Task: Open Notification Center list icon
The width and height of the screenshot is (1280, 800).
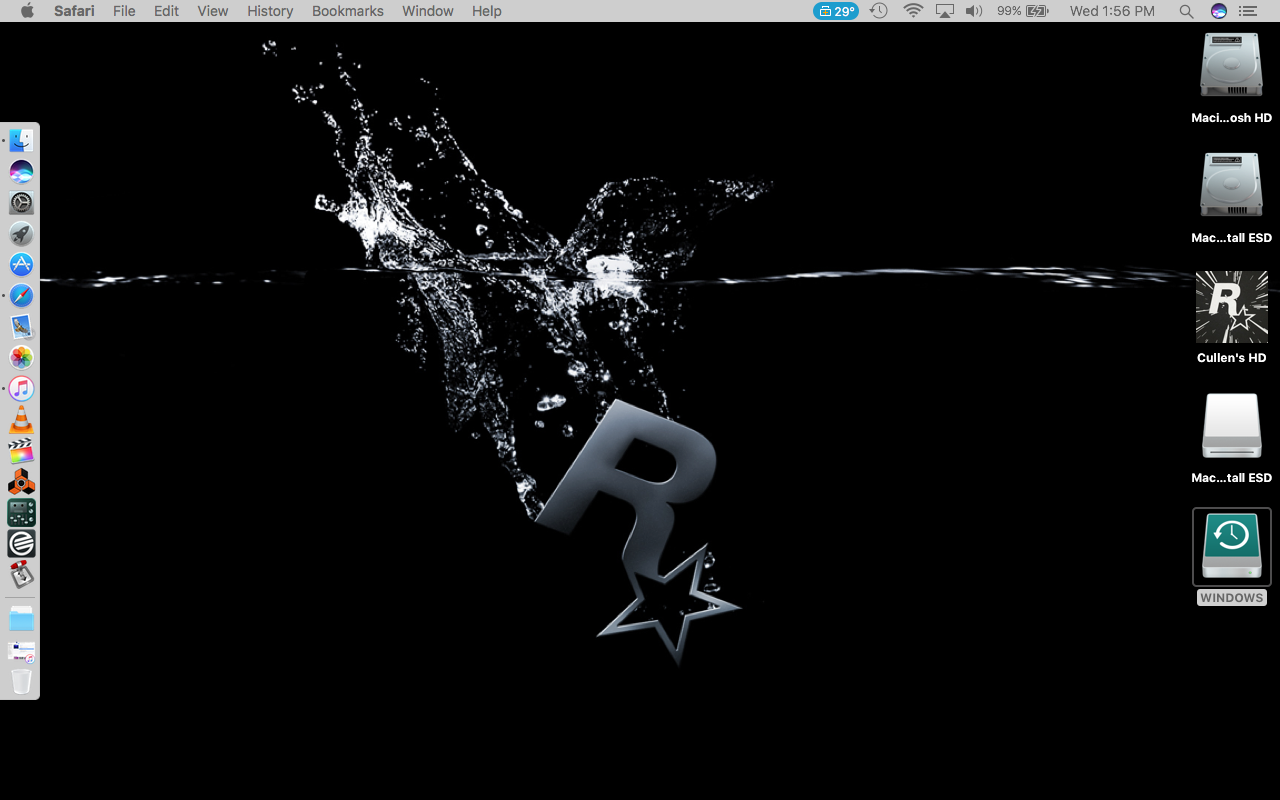Action: pos(1248,11)
